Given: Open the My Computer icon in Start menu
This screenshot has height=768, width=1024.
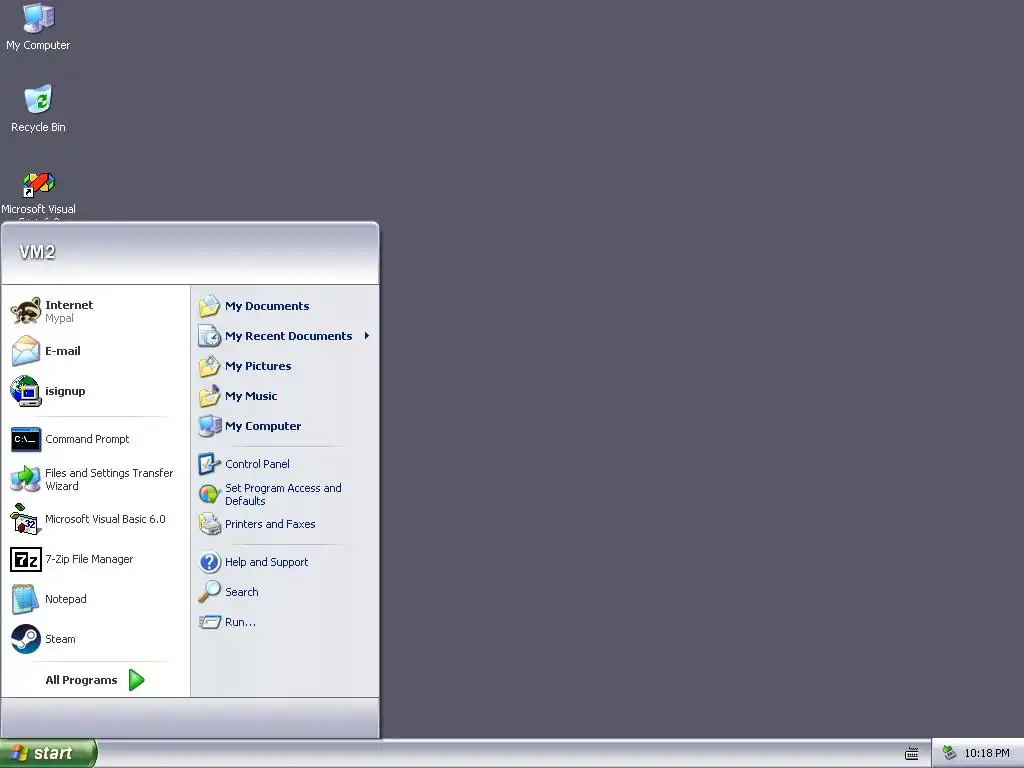Looking at the screenshot, I should (x=210, y=426).
